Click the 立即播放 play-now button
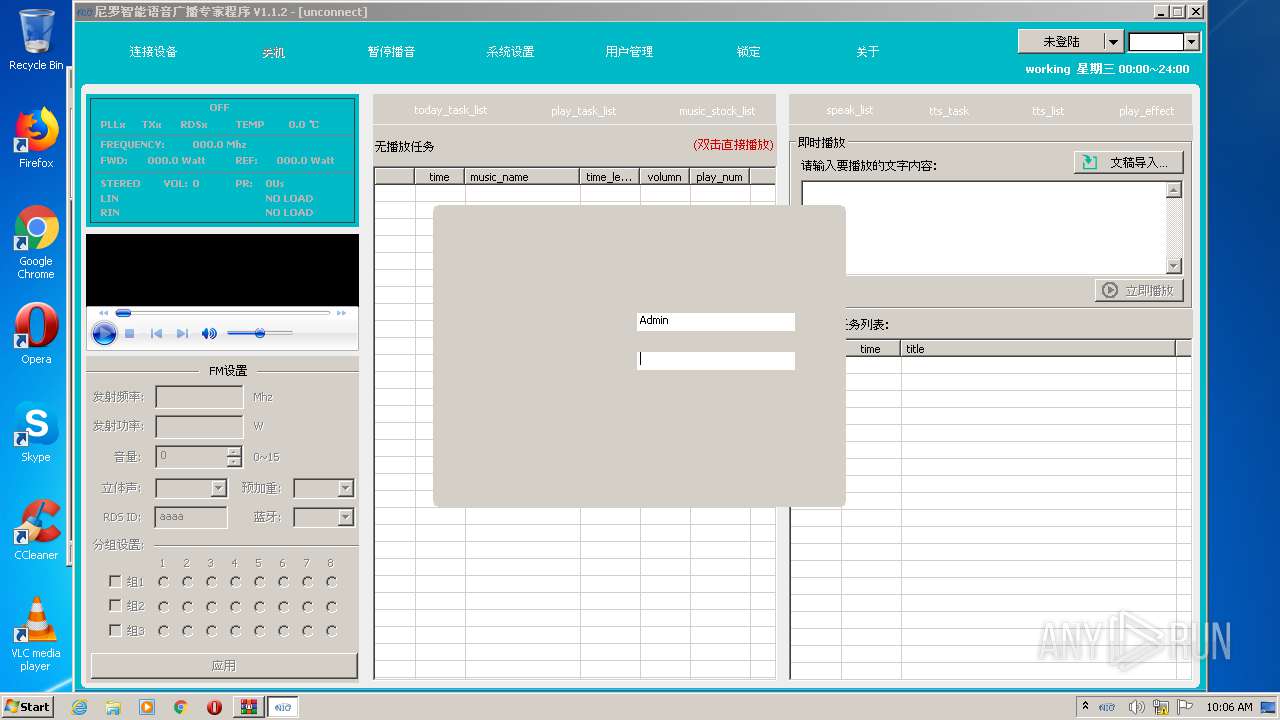The image size is (1280, 720). (x=1140, y=290)
